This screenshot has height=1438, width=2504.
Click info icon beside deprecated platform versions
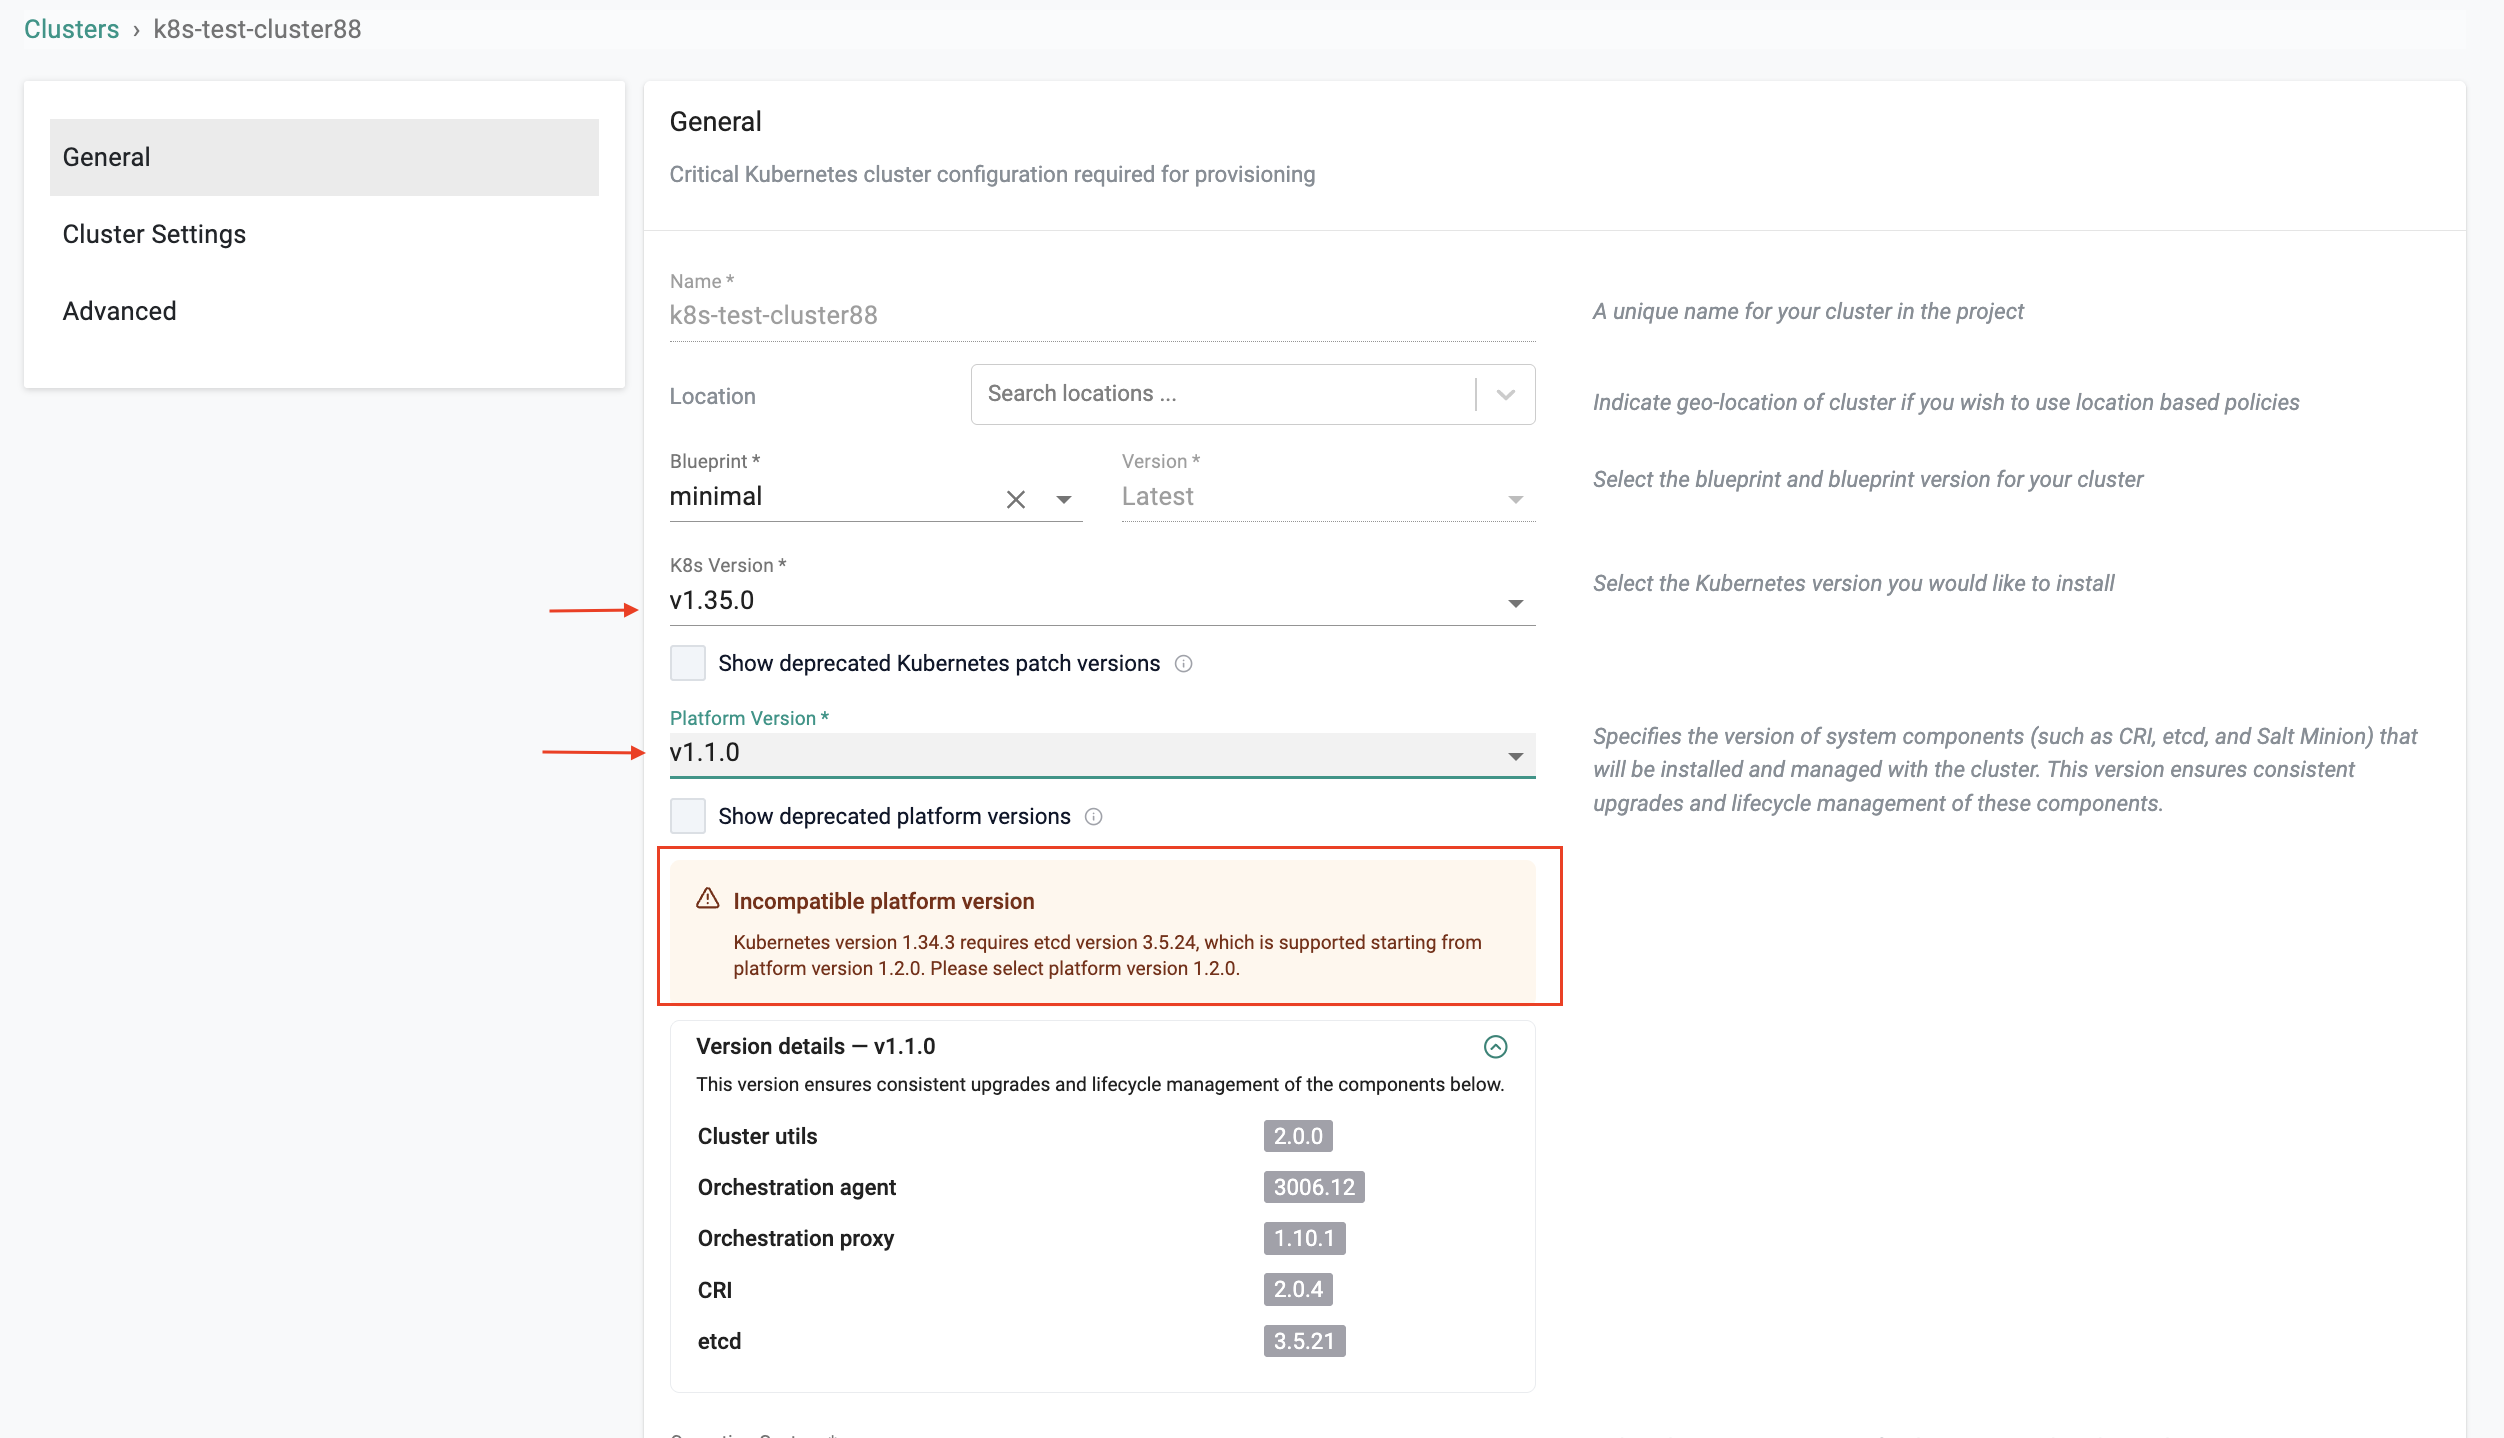point(1093,817)
